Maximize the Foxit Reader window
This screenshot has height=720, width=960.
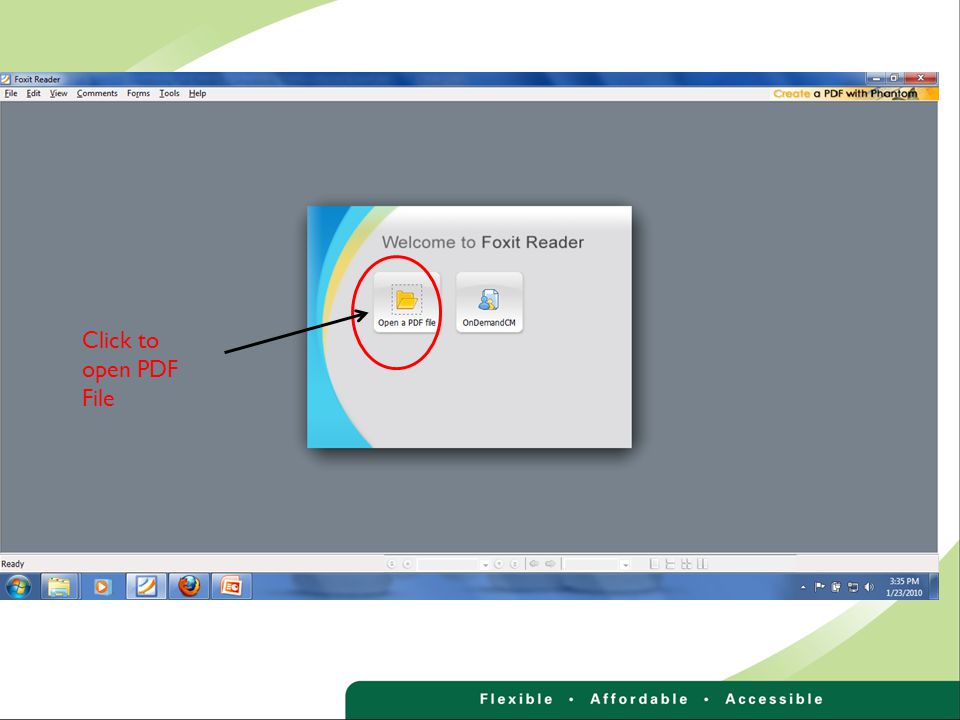[x=894, y=78]
